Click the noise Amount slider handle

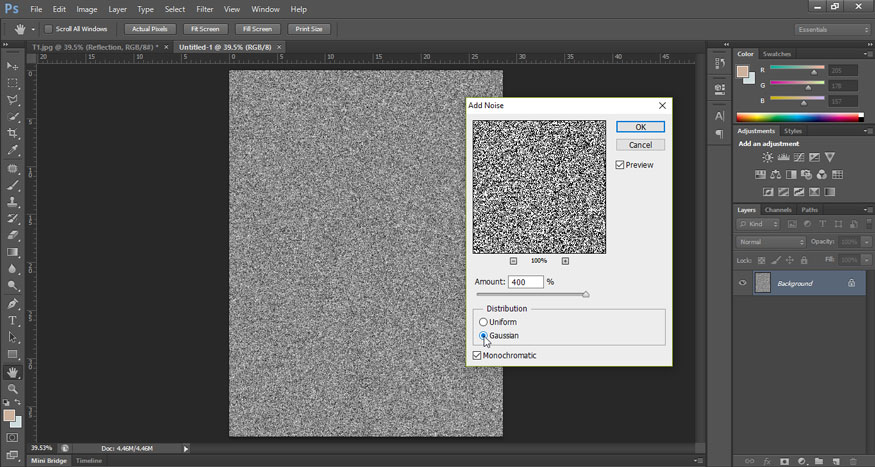[x=586, y=294]
